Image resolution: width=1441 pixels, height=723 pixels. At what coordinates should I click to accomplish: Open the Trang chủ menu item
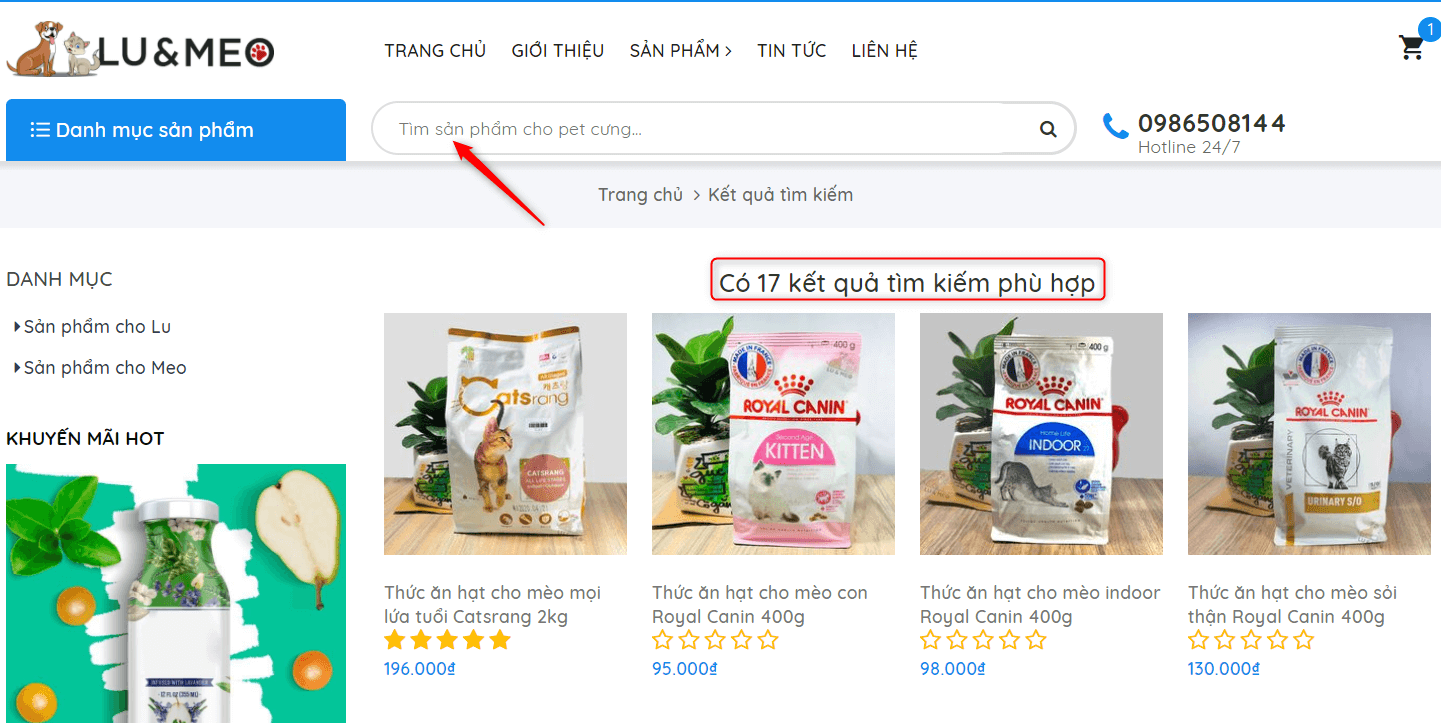[x=435, y=51]
